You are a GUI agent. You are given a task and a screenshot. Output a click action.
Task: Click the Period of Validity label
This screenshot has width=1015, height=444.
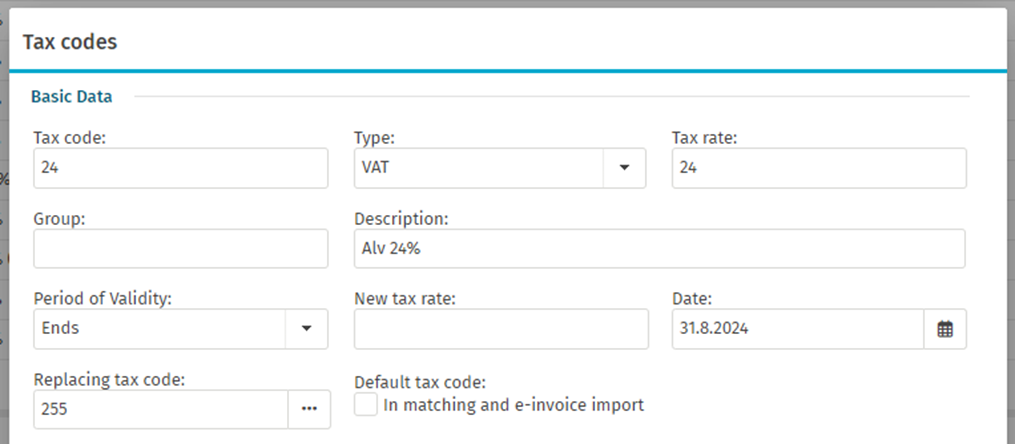pyautogui.click(x=102, y=299)
